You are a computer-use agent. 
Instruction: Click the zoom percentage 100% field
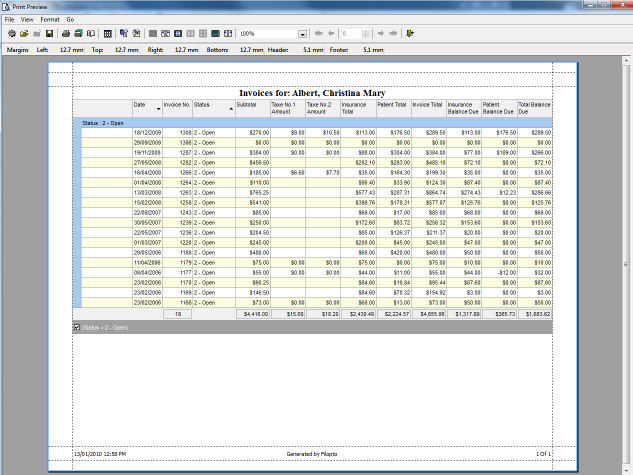[x=268, y=34]
